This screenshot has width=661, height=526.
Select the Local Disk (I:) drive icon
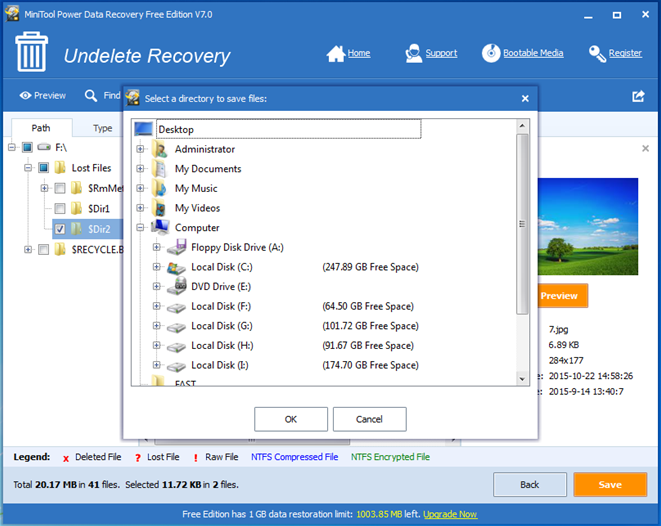point(177,367)
